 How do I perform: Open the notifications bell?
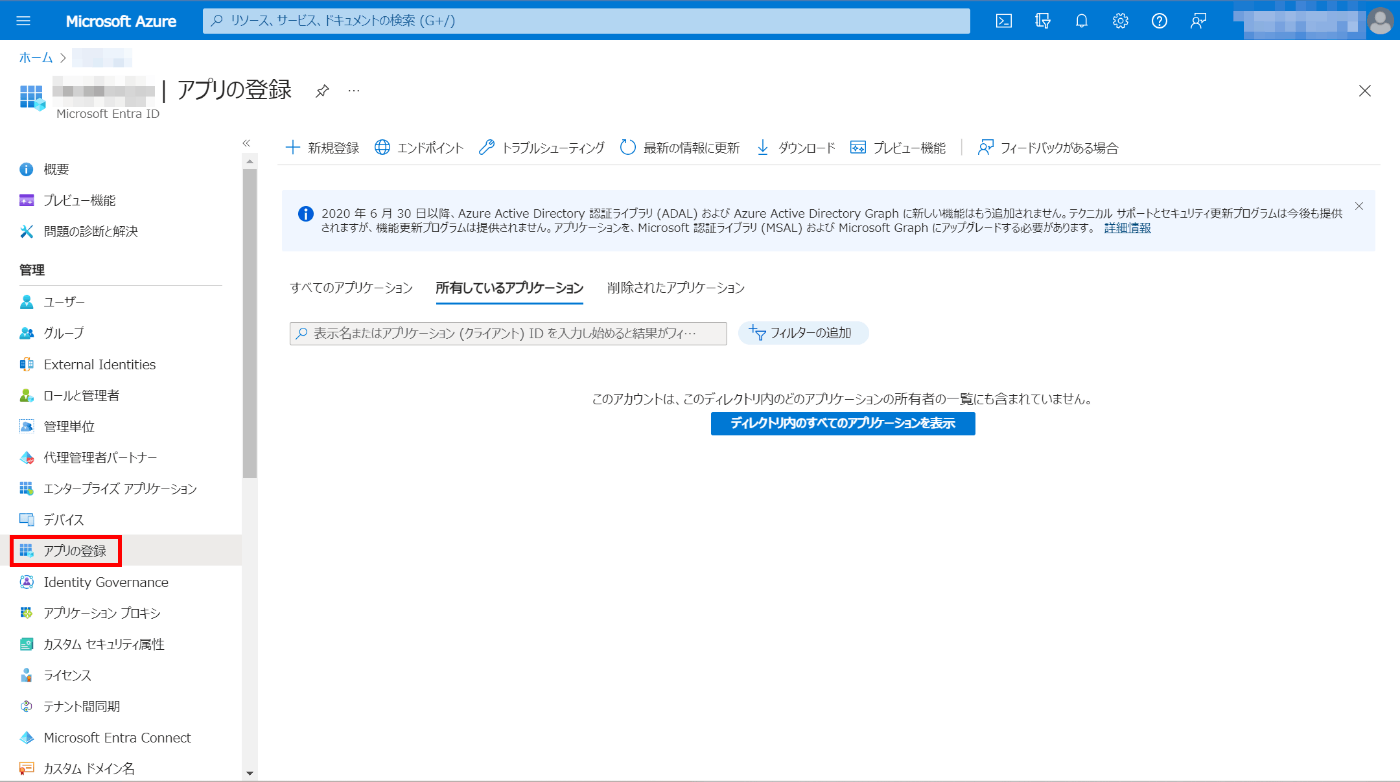pyautogui.click(x=1082, y=21)
